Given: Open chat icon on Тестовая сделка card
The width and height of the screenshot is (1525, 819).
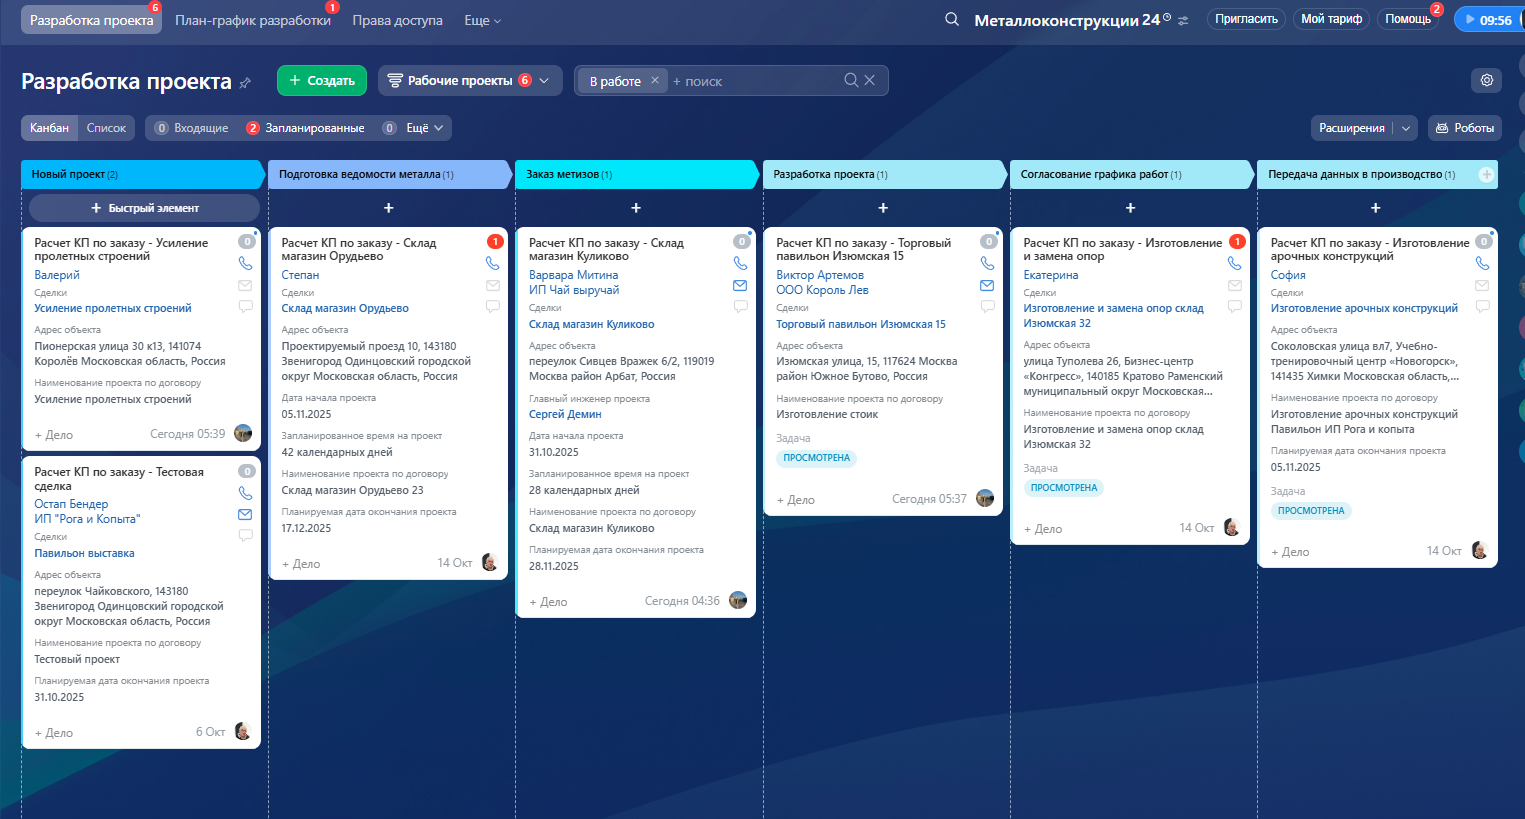Looking at the screenshot, I should click(x=245, y=535).
